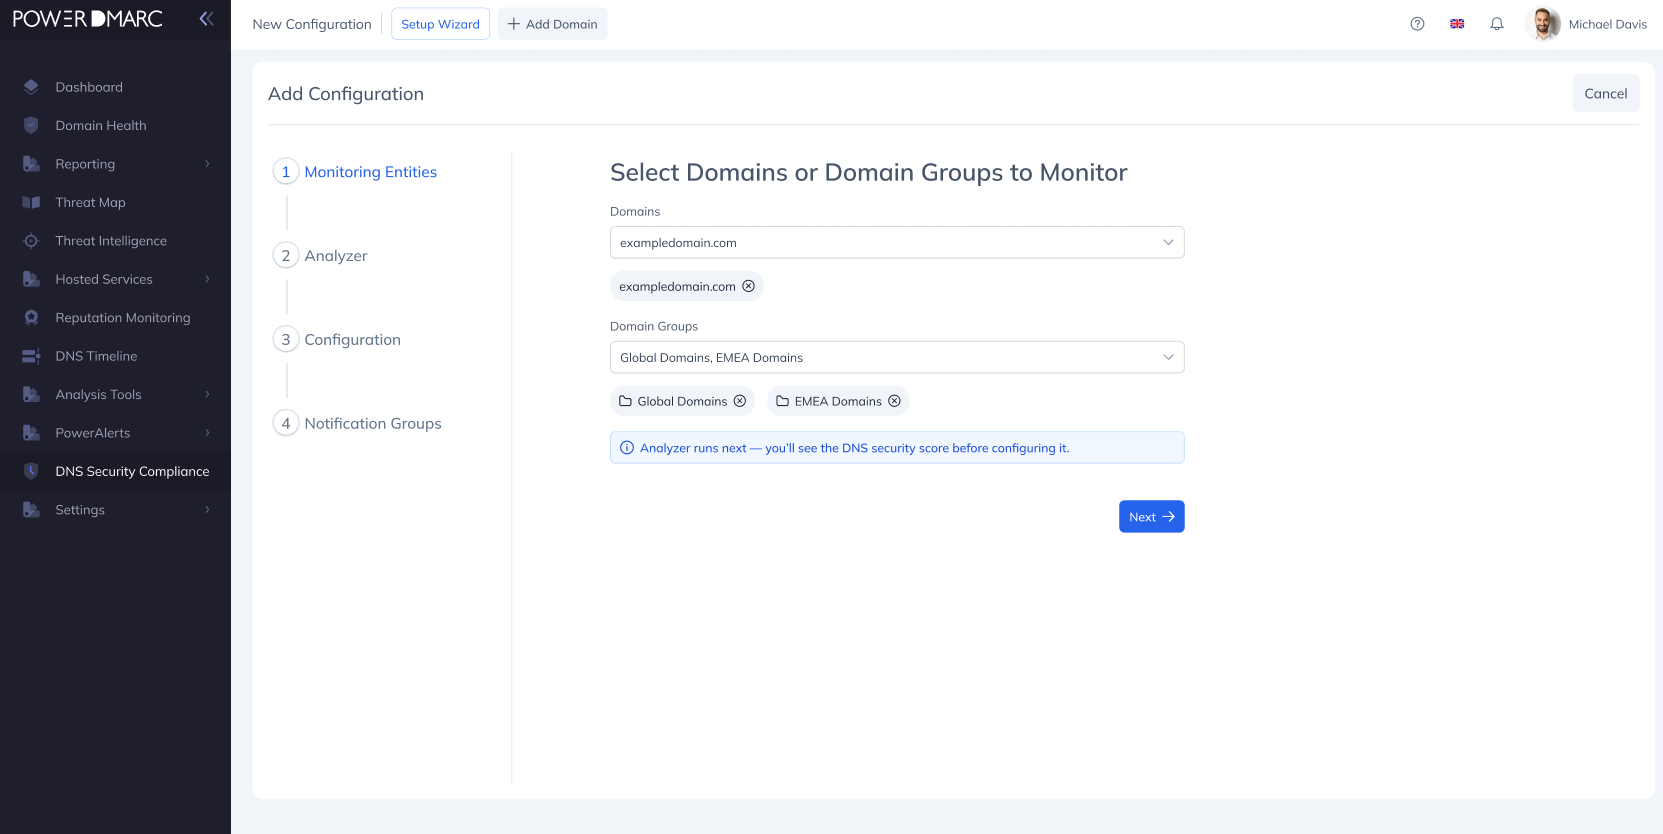Screen dimensions: 1663x834
Task: Remove exampledomain.com chip using X icon
Action: click(748, 286)
